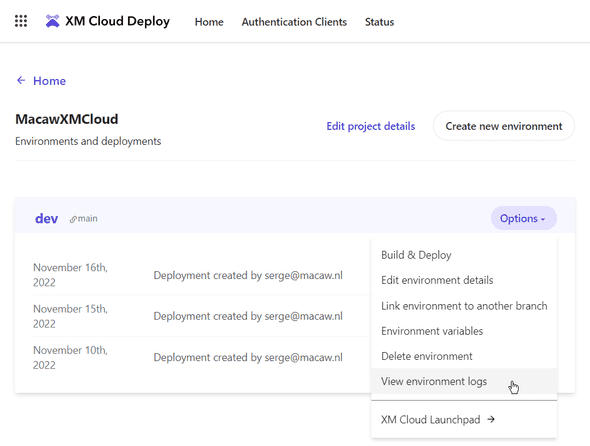Click Create new environment button

point(504,126)
